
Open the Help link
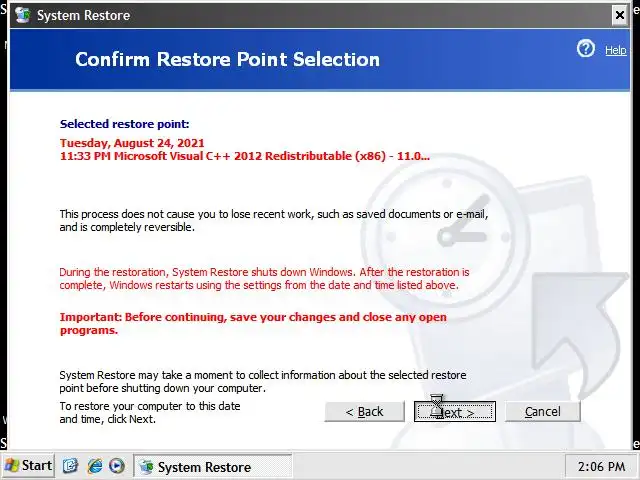tap(616, 50)
